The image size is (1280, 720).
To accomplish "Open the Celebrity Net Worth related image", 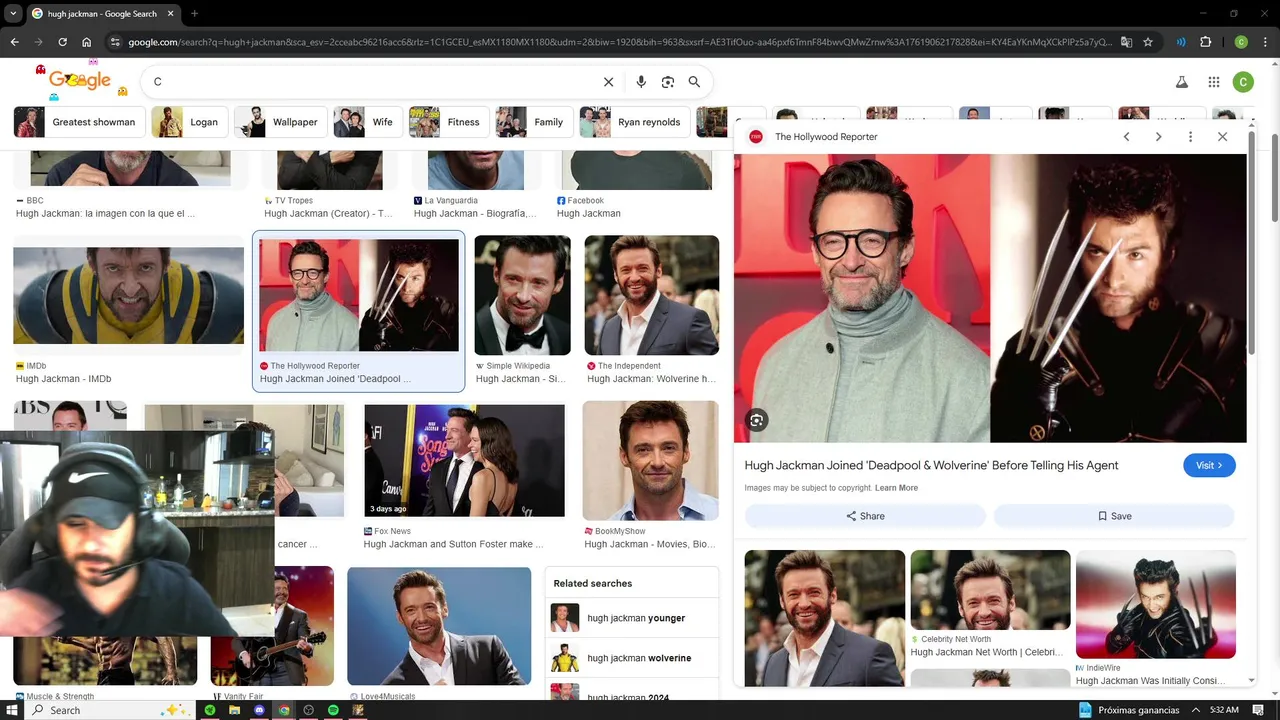I will (x=990, y=590).
